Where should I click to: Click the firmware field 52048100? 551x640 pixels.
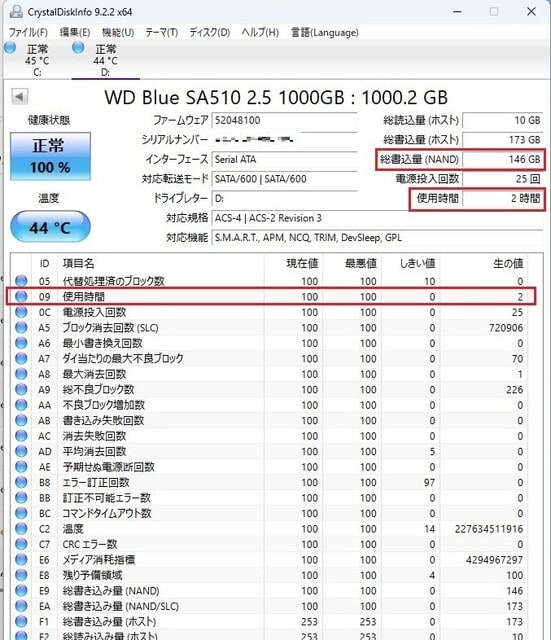(x=284, y=120)
